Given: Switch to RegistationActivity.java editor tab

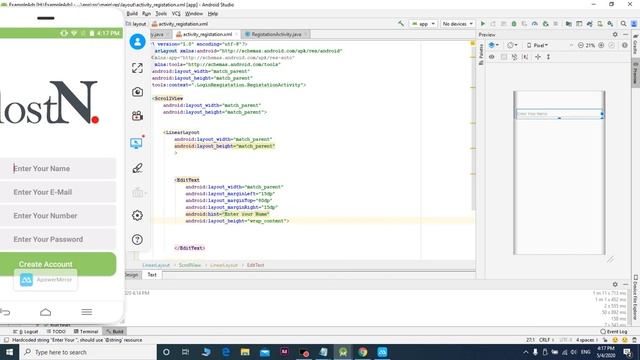Looking at the screenshot, I should [x=276, y=34].
